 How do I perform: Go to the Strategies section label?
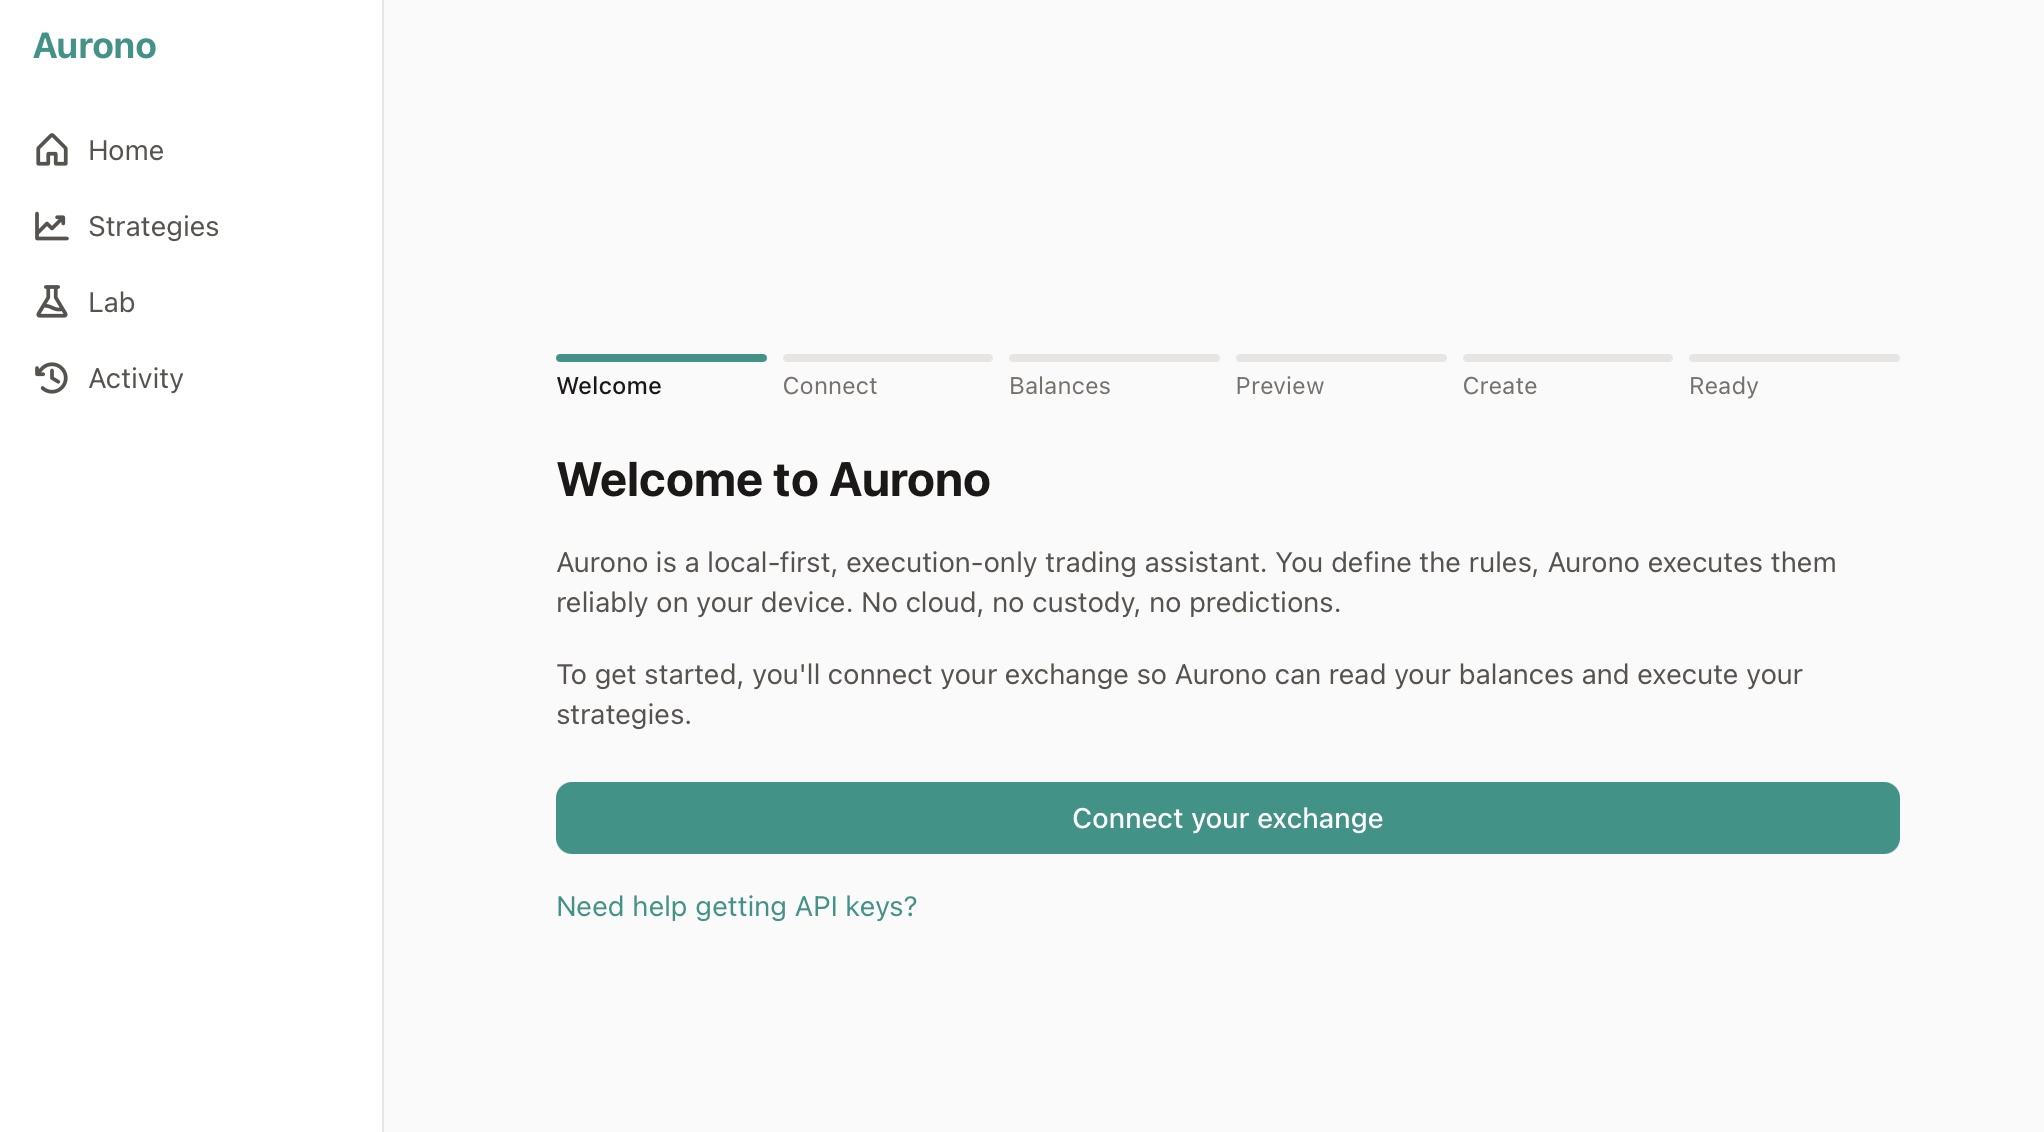tap(153, 226)
